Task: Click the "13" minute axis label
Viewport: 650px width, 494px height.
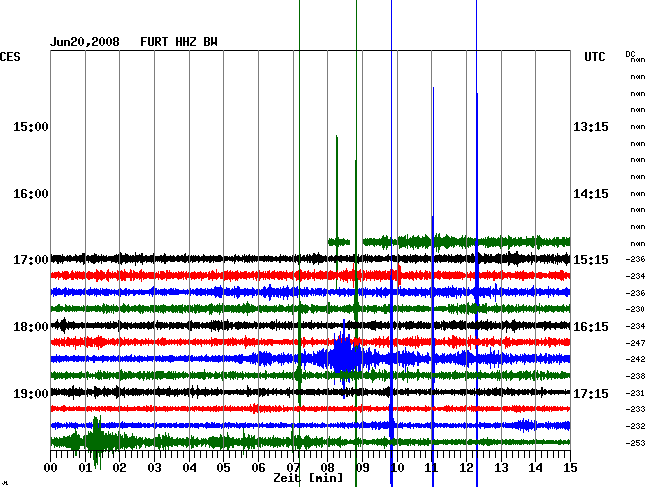Action: (x=501, y=468)
